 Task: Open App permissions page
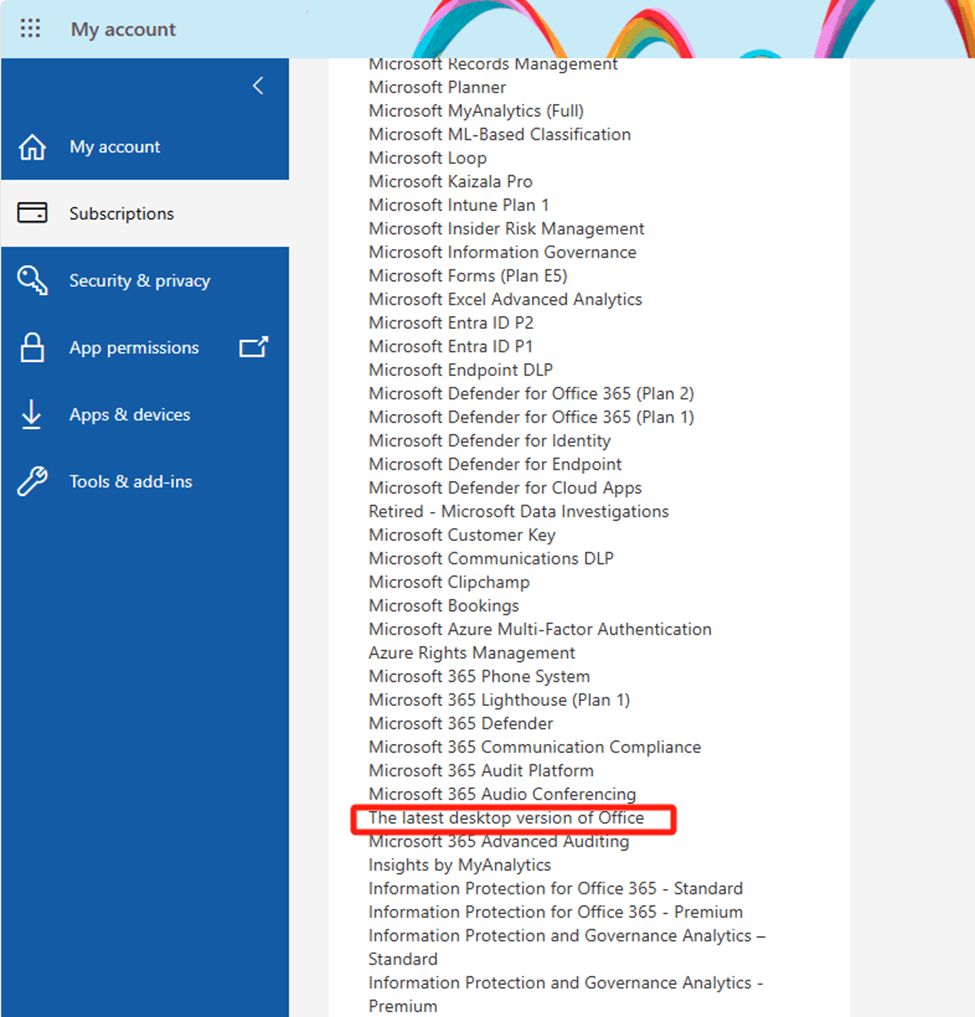point(145,348)
